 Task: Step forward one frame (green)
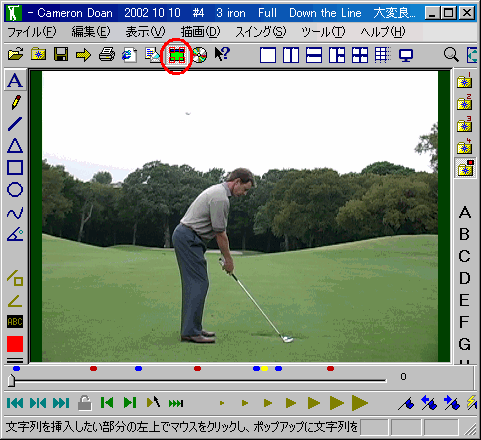pos(130,403)
